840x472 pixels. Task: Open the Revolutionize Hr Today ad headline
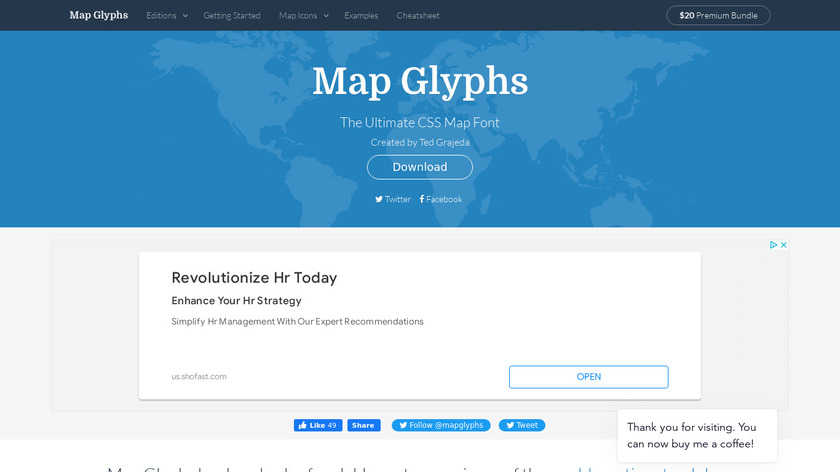tap(254, 278)
